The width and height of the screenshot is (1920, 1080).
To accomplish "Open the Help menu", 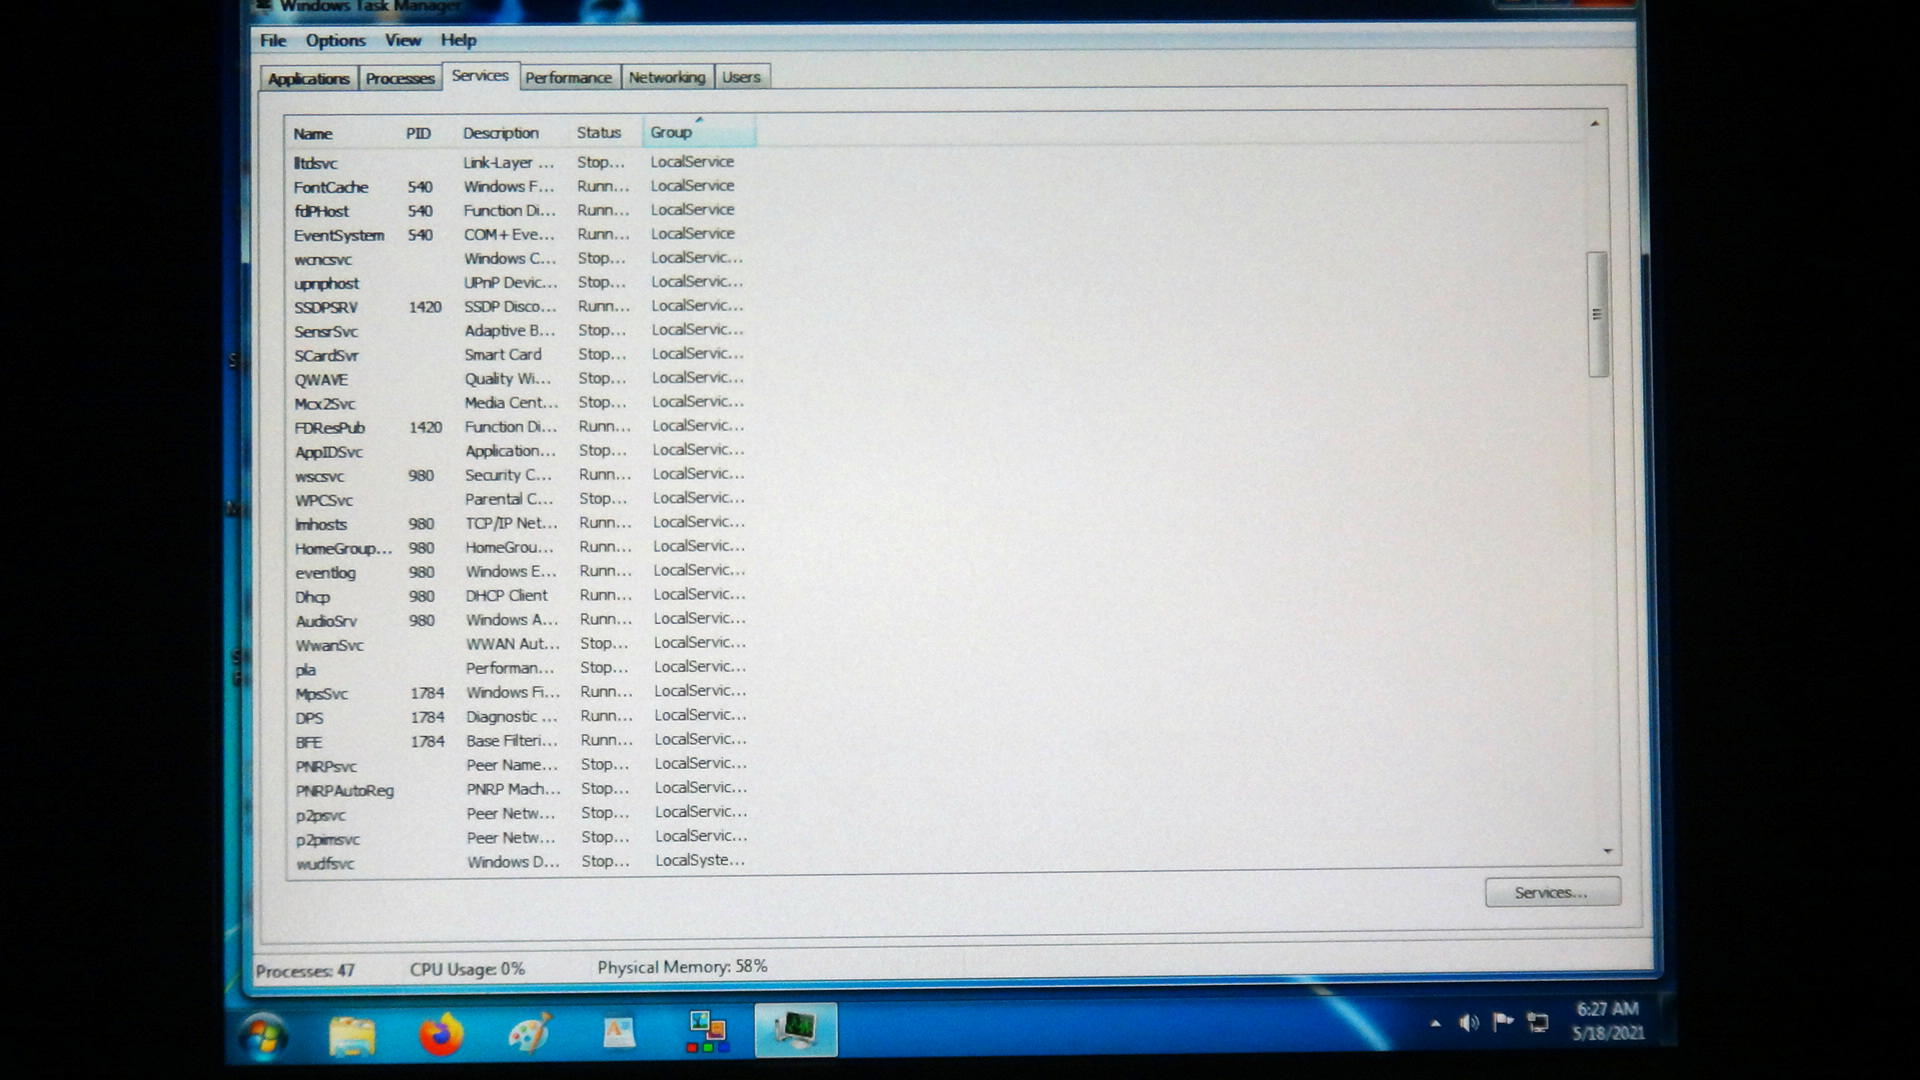I will tap(458, 41).
